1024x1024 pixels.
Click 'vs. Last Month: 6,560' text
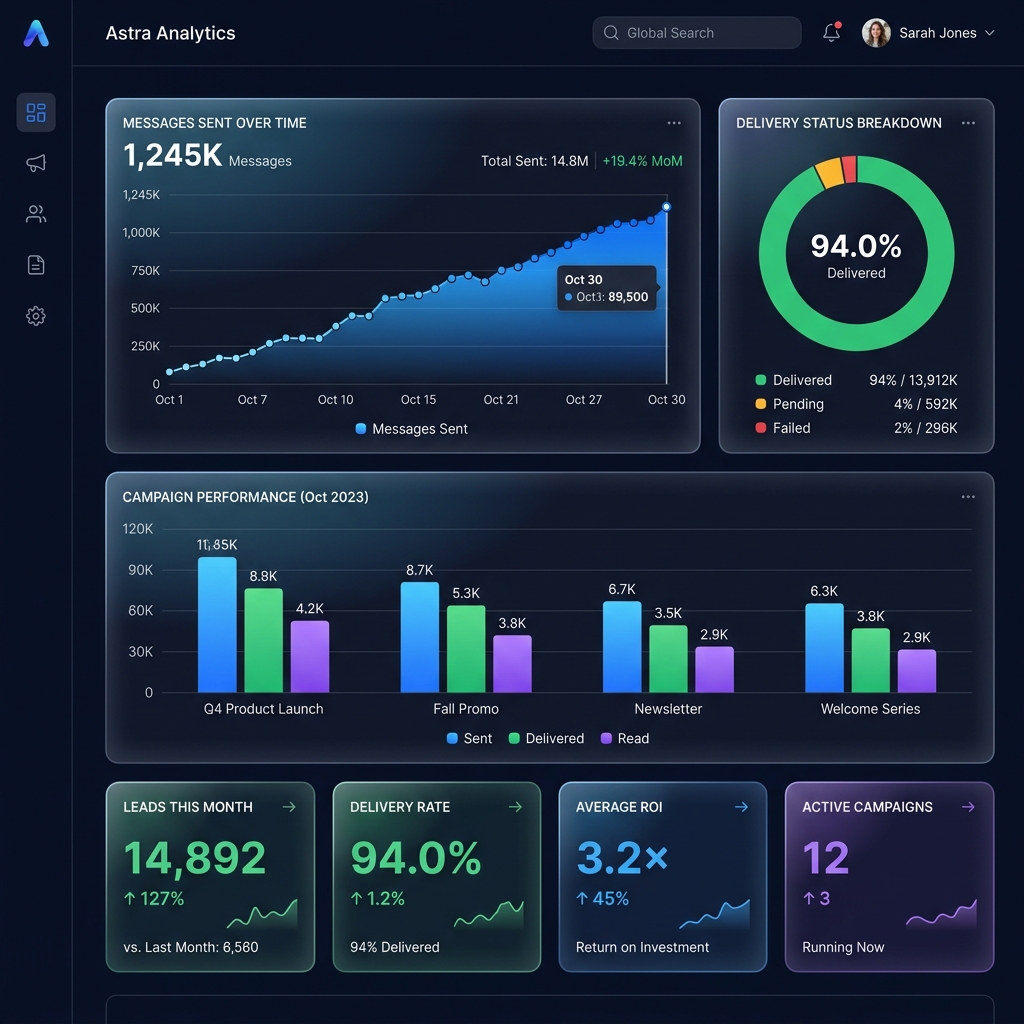pyautogui.click(x=191, y=947)
